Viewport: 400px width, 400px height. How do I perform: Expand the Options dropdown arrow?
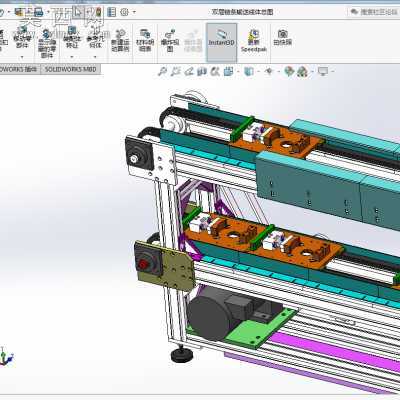(134, 13)
